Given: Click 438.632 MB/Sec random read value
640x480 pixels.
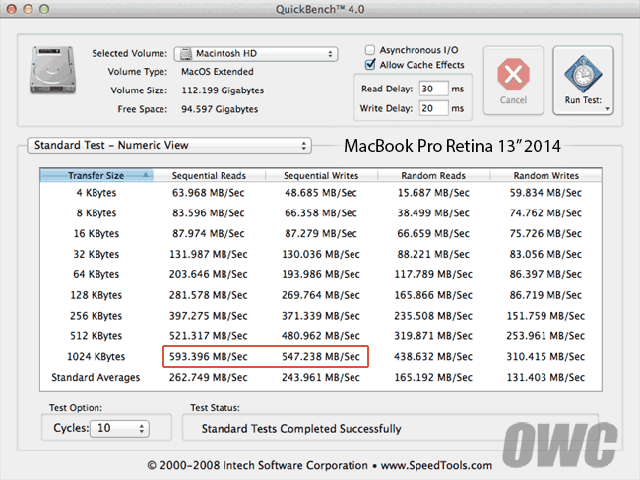Looking at the screenshot, I should [x=433, y=357].
